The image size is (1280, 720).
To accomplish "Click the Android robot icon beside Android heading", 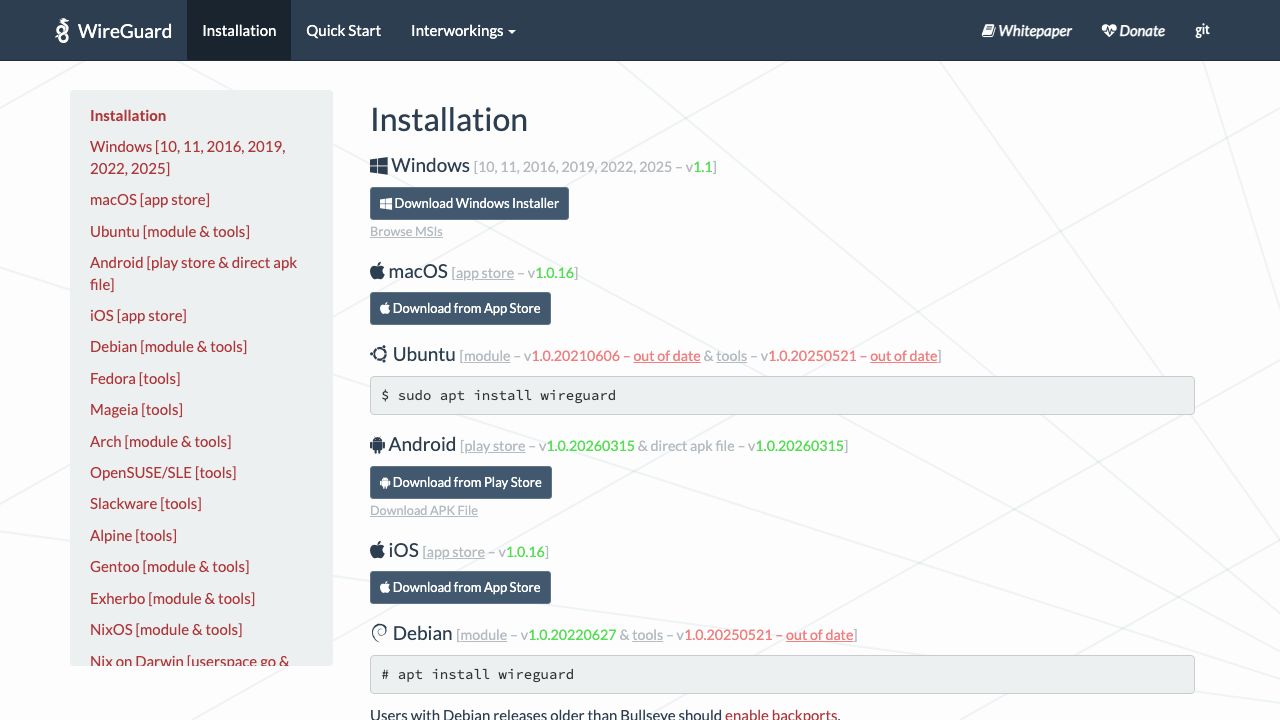I will coord(377,445).
